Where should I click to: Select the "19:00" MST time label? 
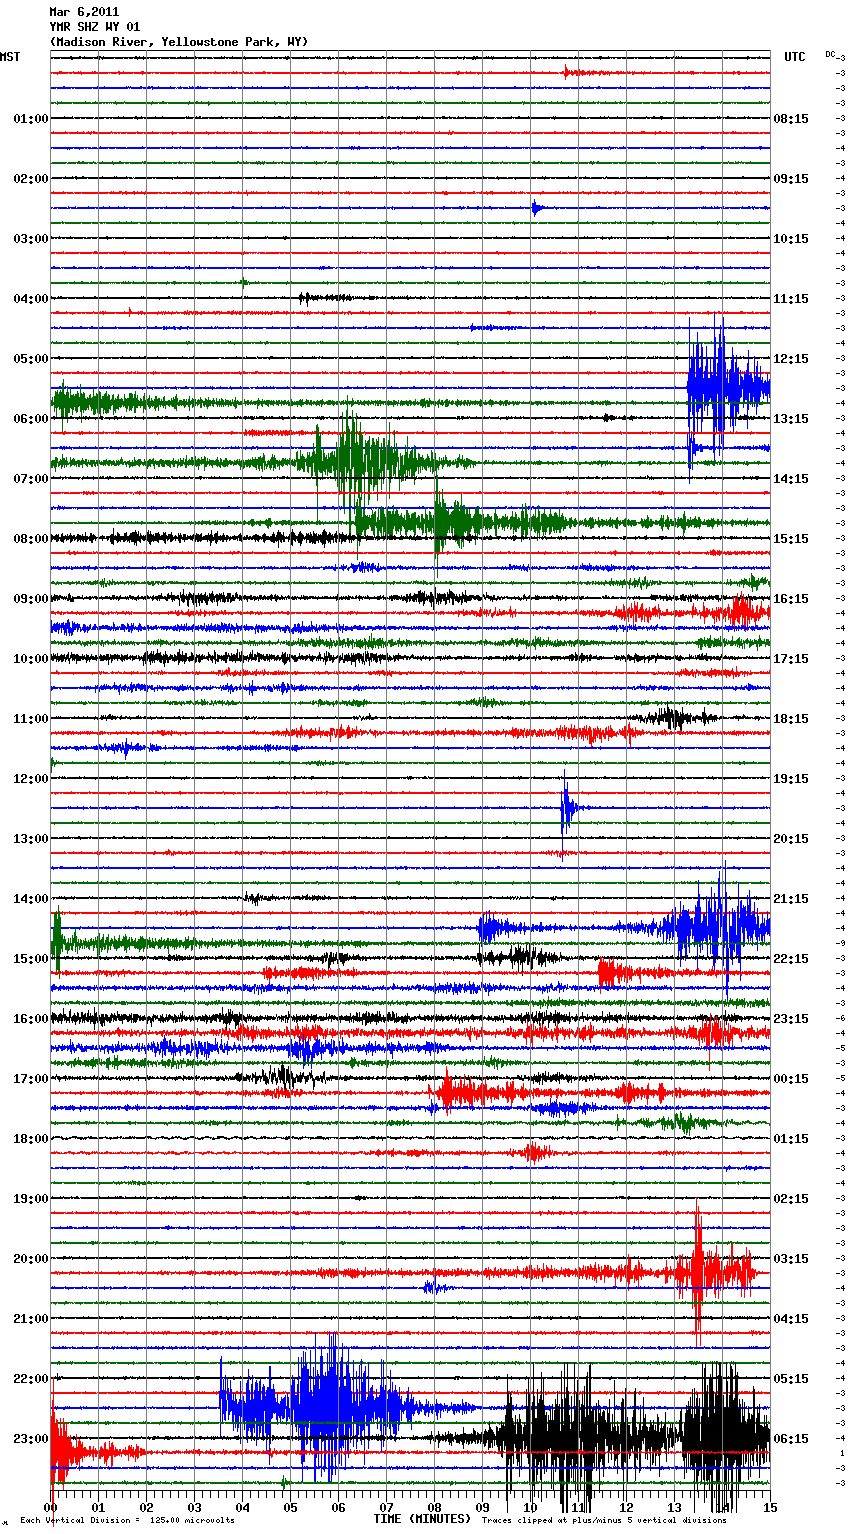pyautogui.click(x=31, y=1199)
